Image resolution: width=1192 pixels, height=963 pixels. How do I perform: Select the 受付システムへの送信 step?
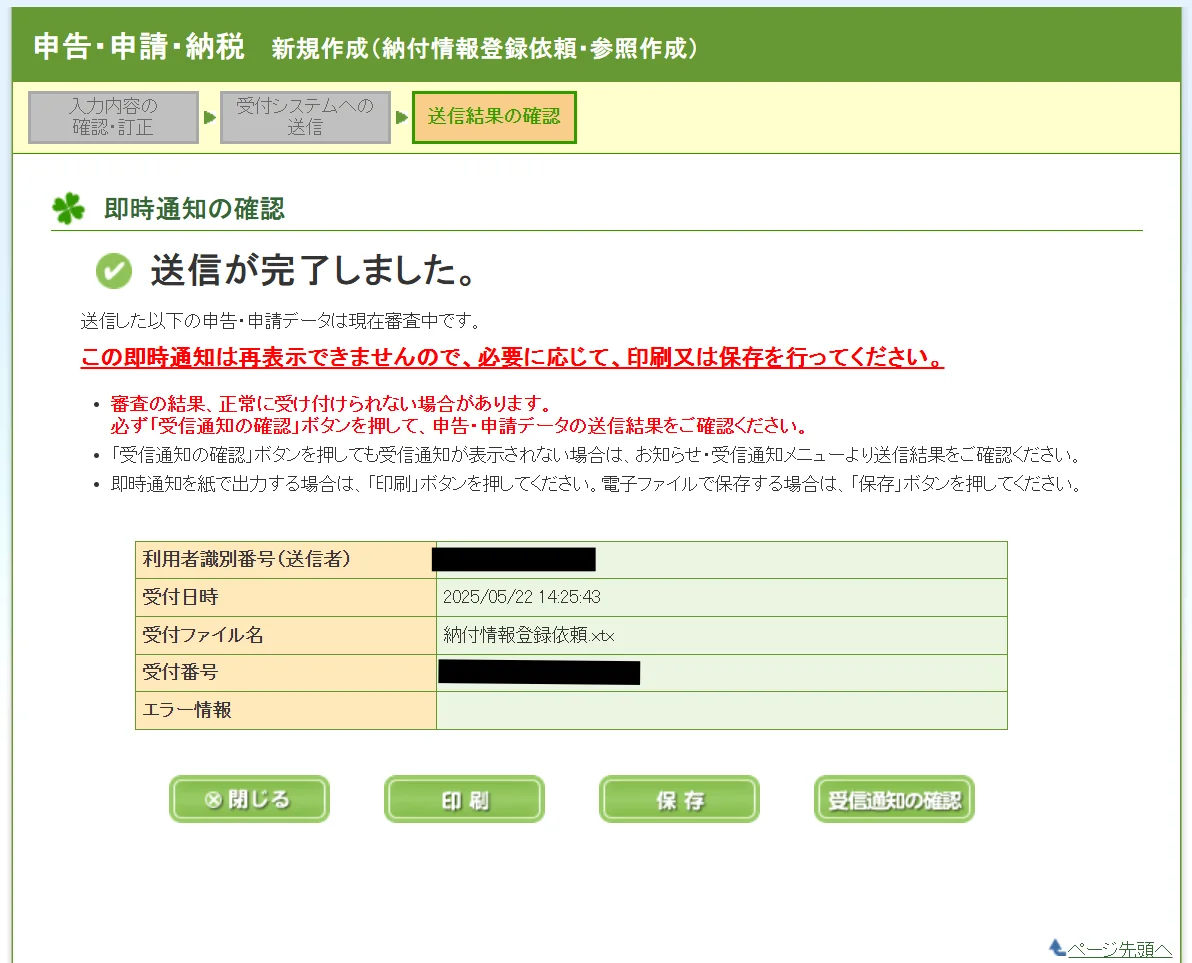pyautogui.click(x=305, y=117)
